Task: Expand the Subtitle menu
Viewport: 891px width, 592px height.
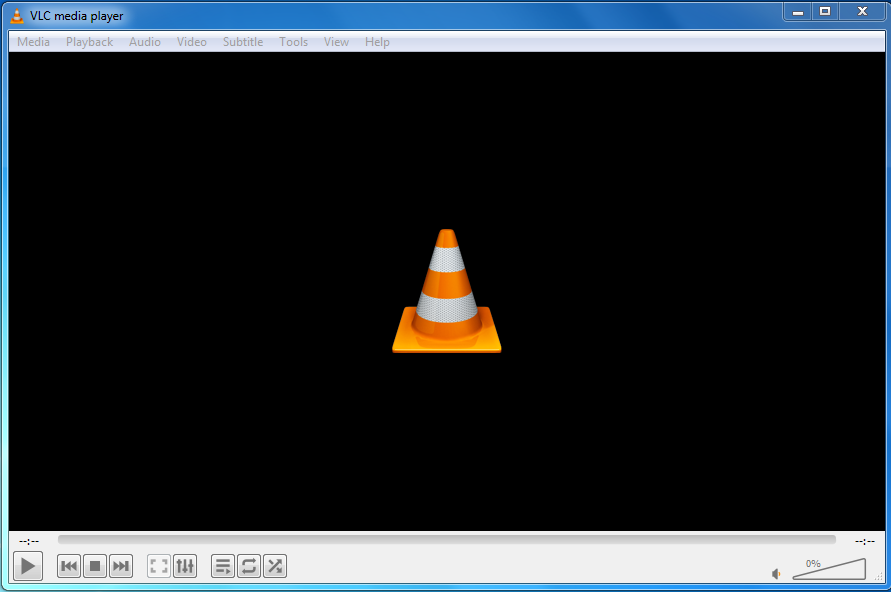Action: 243,42
